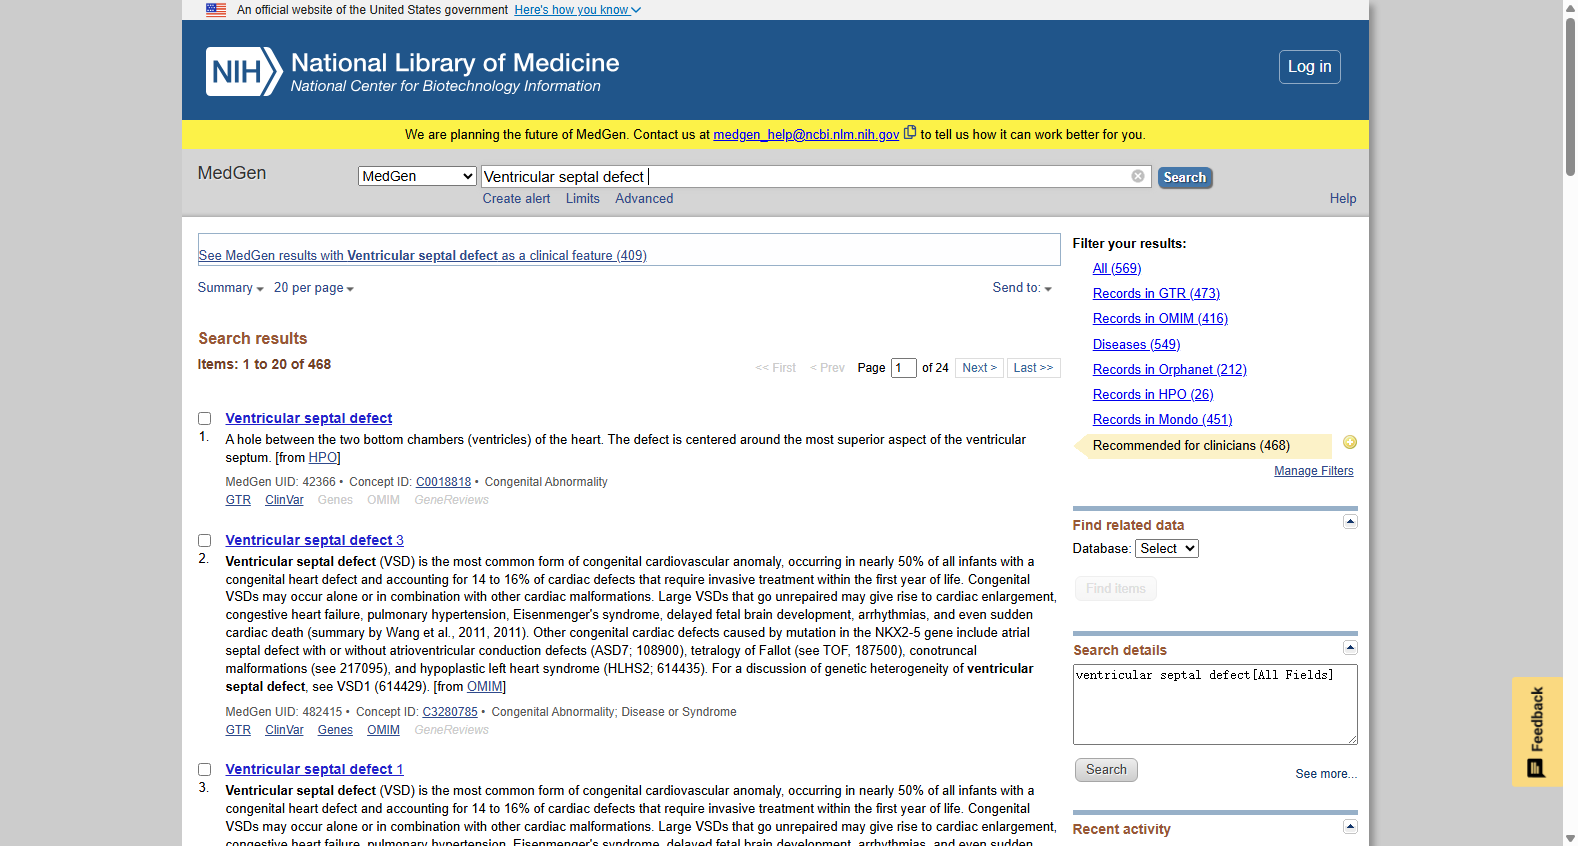This screenshot has width=1578, height=846.
Task: Click the US flag icon
Action: 216,10
